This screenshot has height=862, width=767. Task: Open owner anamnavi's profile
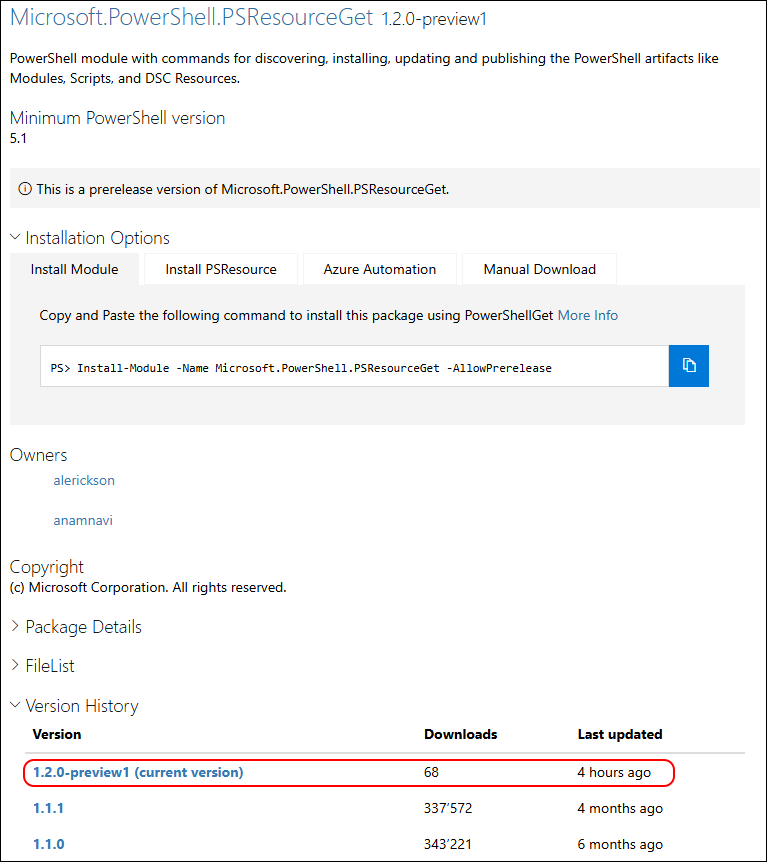point(83,521)
